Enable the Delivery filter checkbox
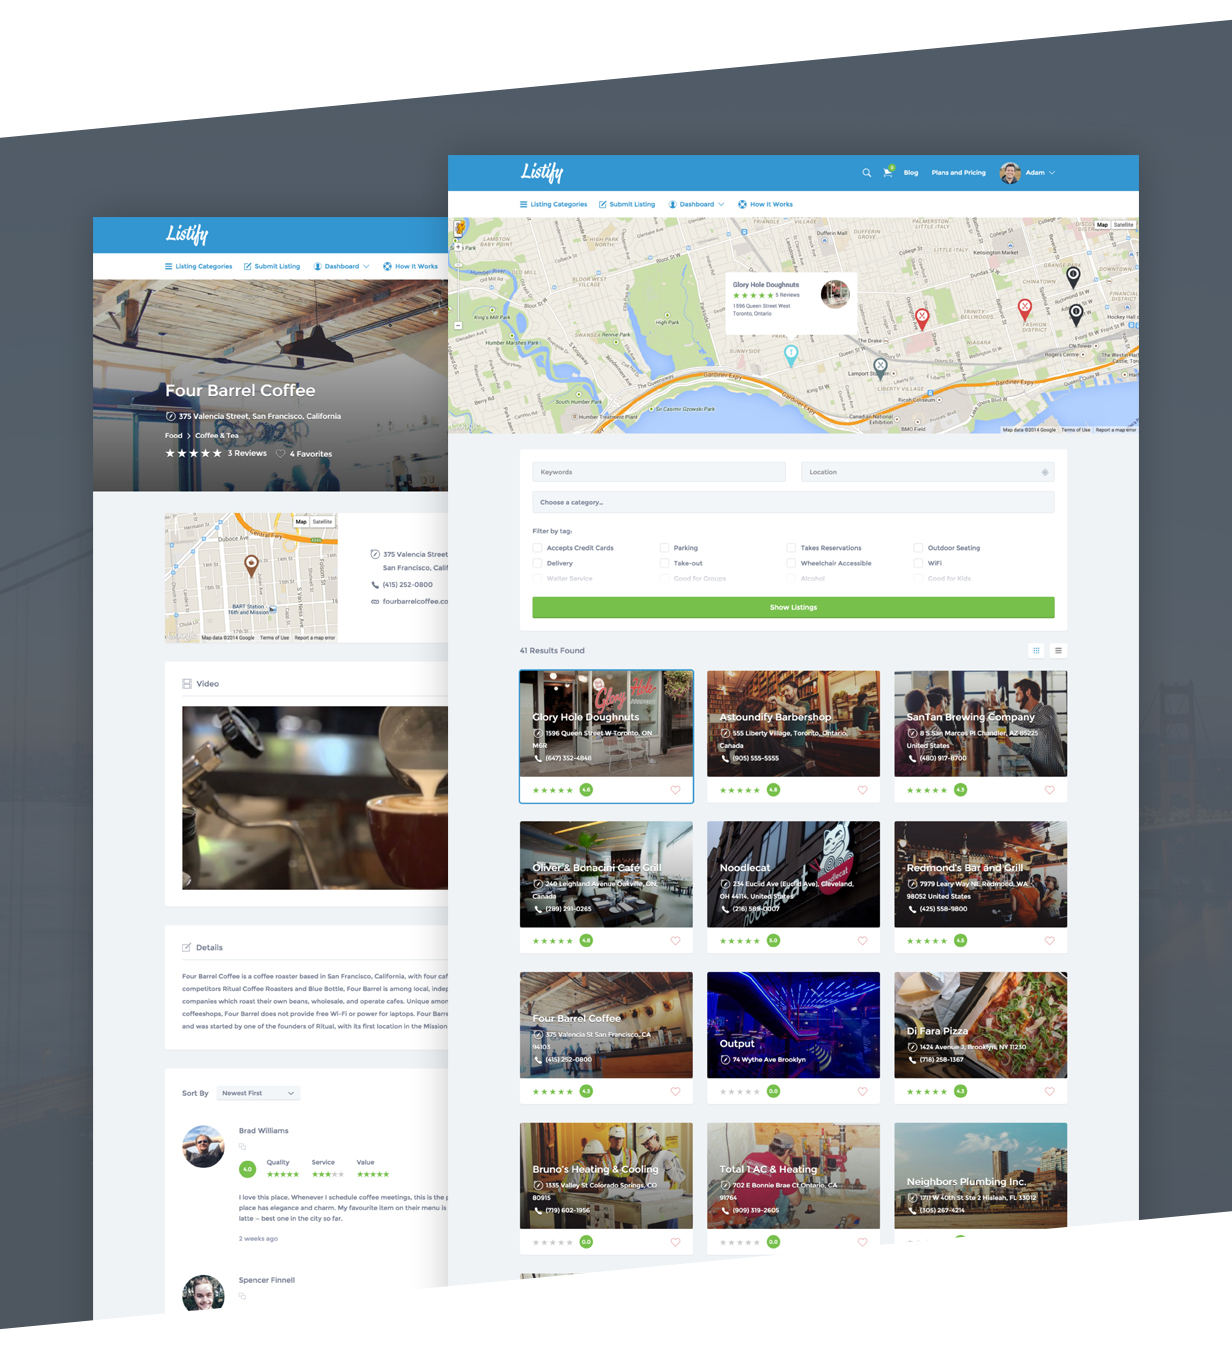 click(x=538, y=564)
